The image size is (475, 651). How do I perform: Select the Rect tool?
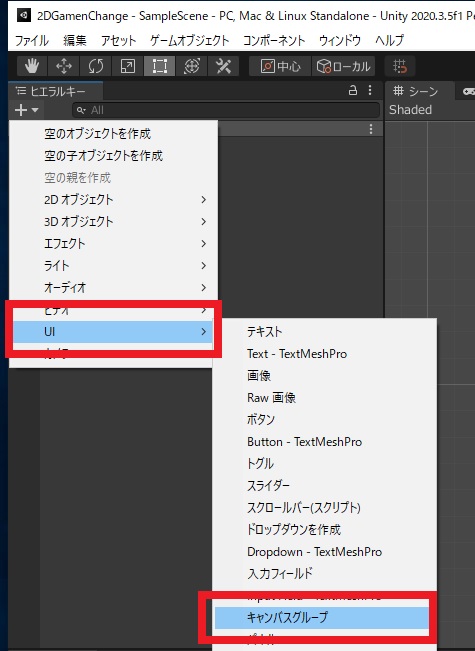pyautogui.click(x=159, y=66)
